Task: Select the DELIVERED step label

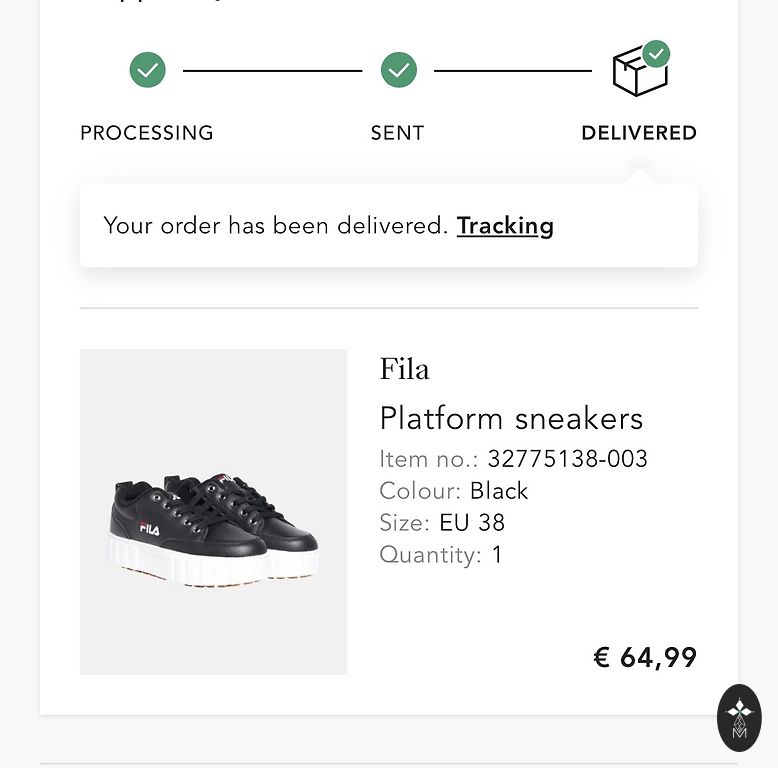Action: click(x=639, y=133)
